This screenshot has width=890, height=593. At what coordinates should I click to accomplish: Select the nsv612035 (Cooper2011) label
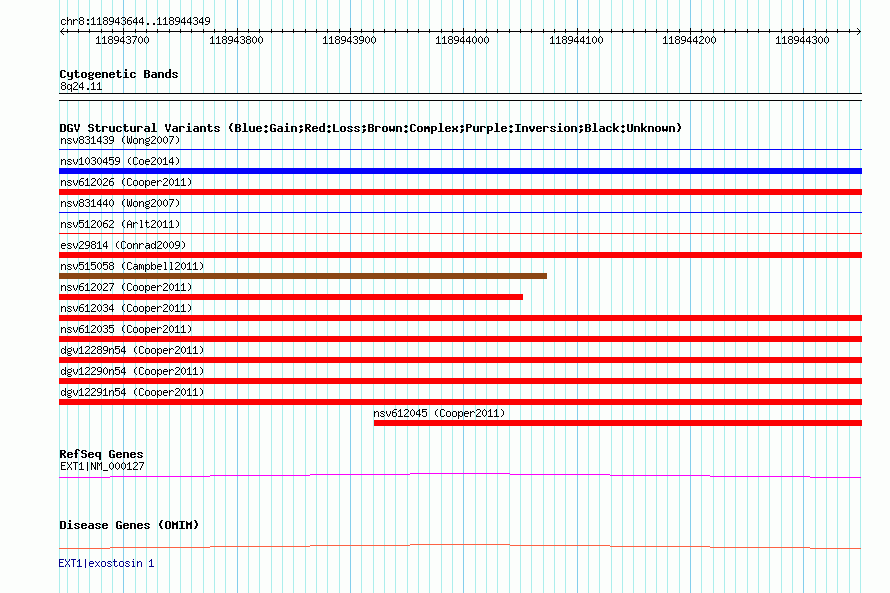click(126, 329)
